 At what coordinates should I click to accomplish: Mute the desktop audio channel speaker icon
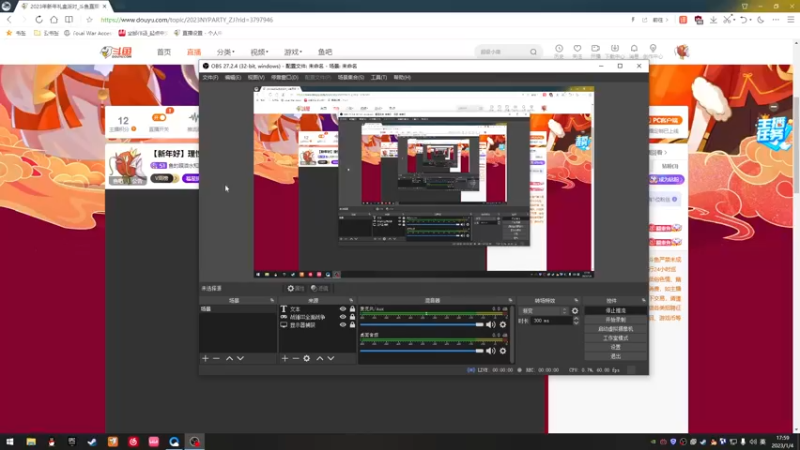(x=491, y=351)
